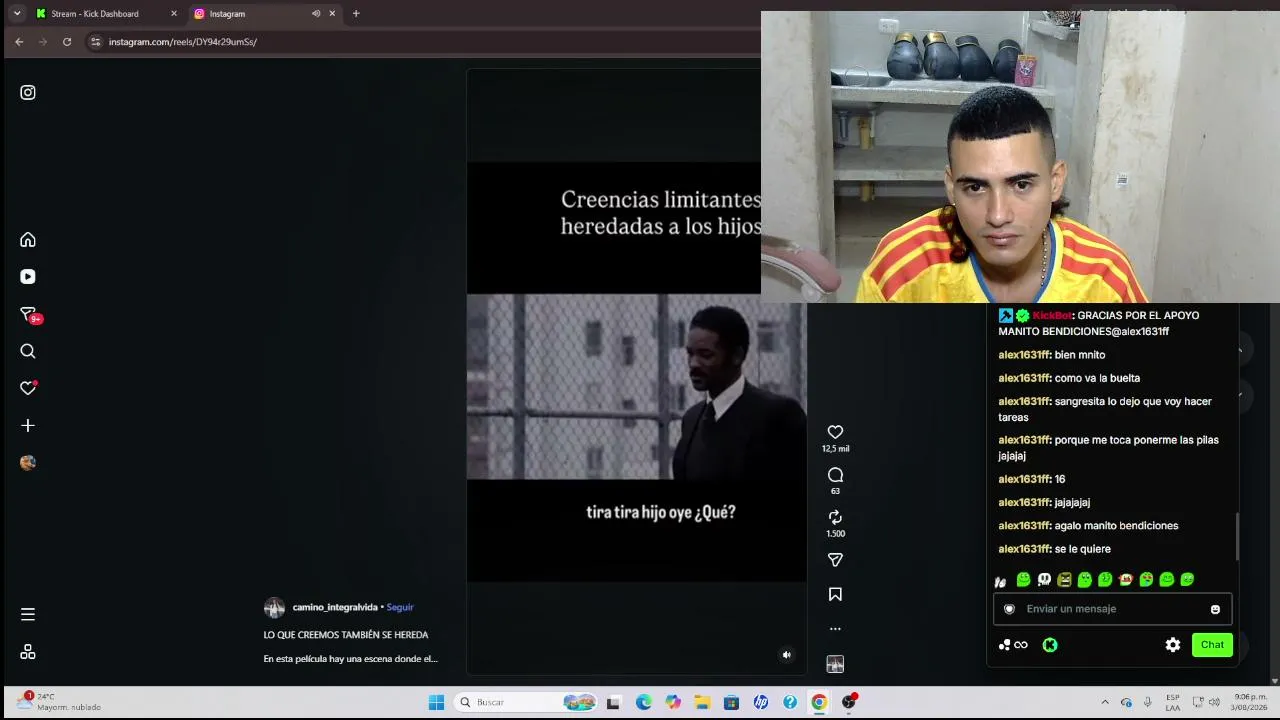Open the Instagram More hamburger menu
Image resolution: width=1280 pixels, height=720 pixels.
point(28,614)
